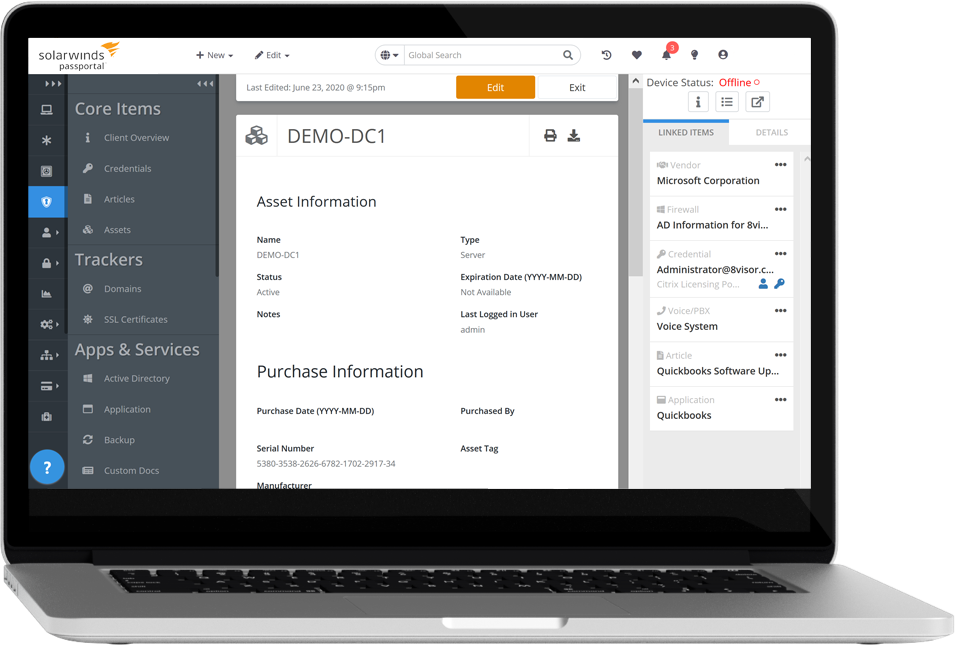Click device info icon button
The width and height of the screenshot is (955, 645).
698,102
